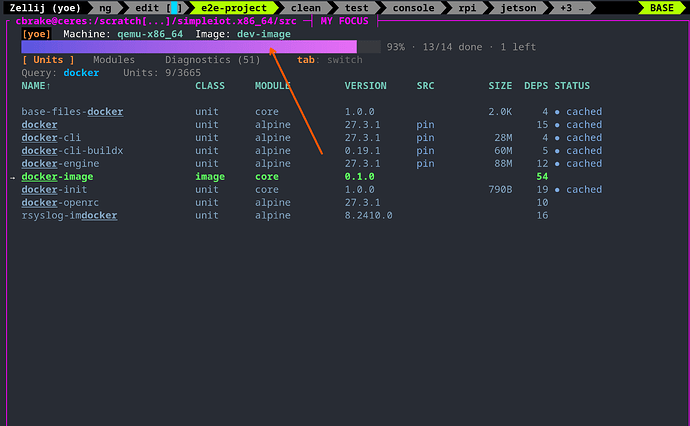Click the qemu-x86_64 machine name
This screenshot has width=690, height=426.
pyautogui.click(x=150, y=34)
